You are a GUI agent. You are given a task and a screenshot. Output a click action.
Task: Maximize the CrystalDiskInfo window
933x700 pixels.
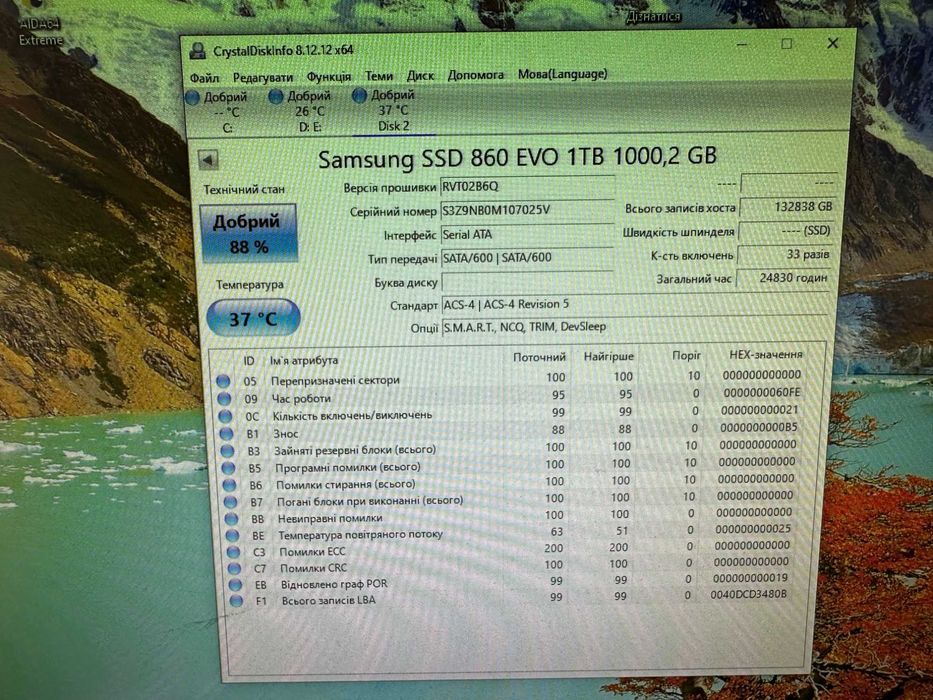coord(787,44)
